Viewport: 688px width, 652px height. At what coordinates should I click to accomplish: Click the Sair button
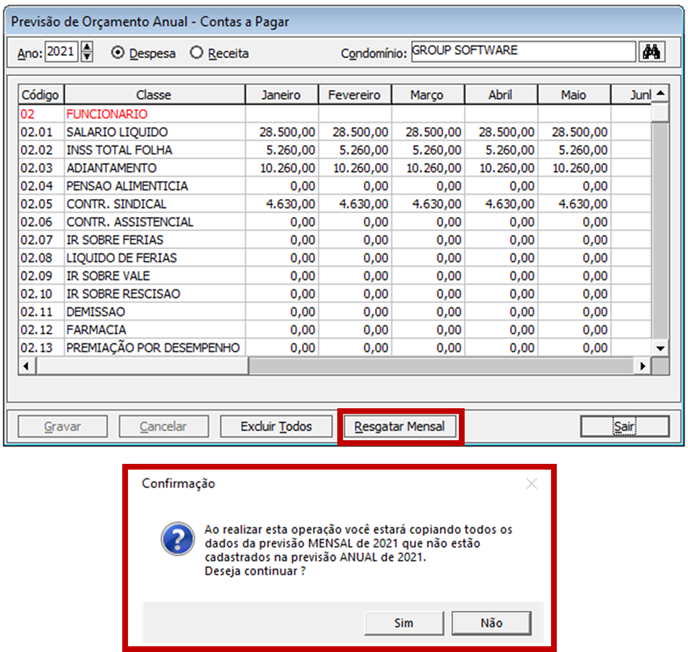click(x=625, y=426)
